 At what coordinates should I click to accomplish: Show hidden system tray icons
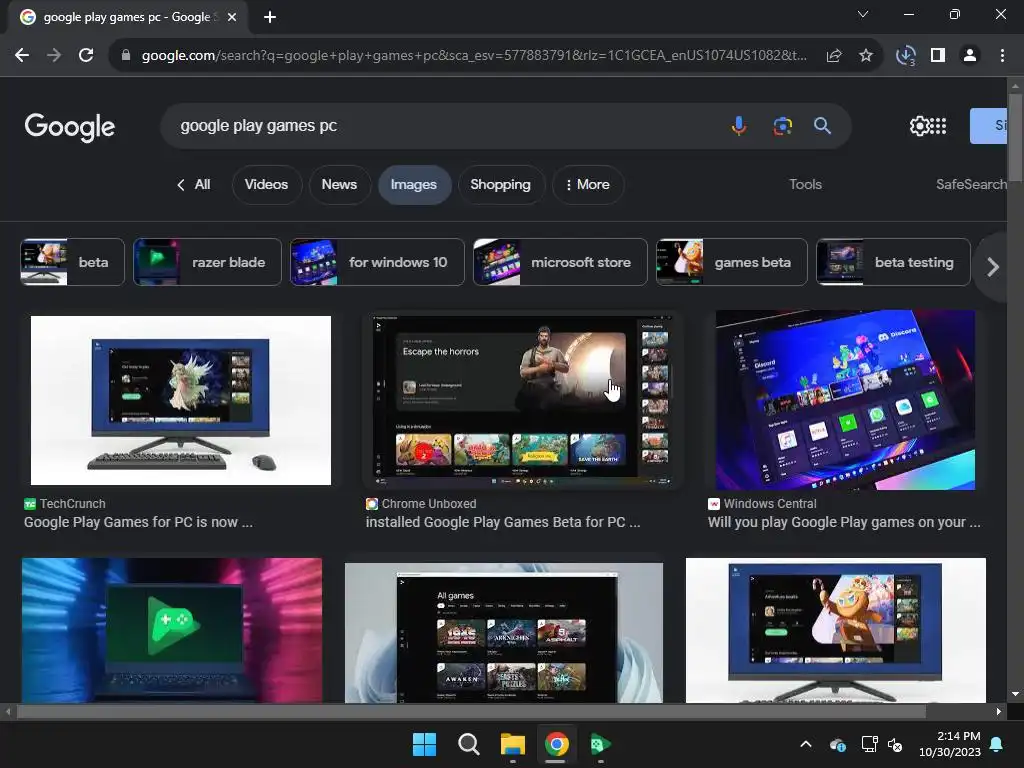tap(806, 744)
